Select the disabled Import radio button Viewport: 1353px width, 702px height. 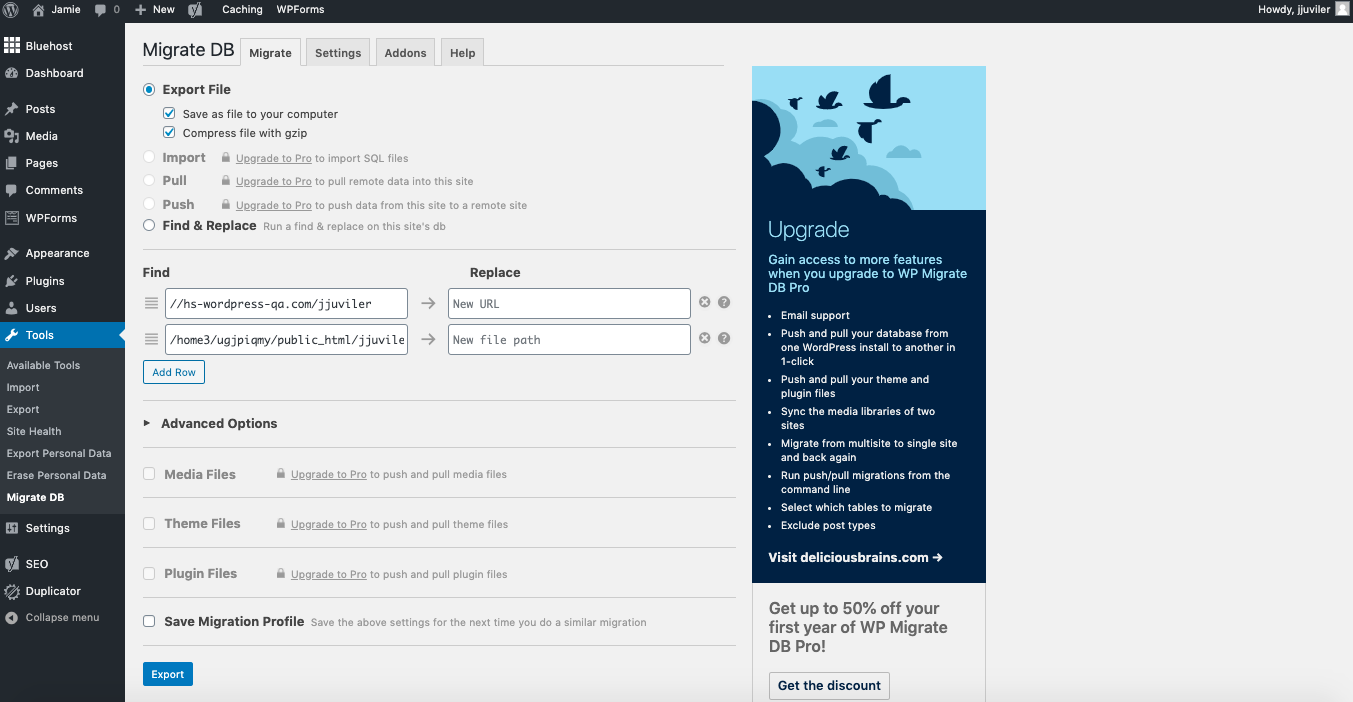point(149,157)
